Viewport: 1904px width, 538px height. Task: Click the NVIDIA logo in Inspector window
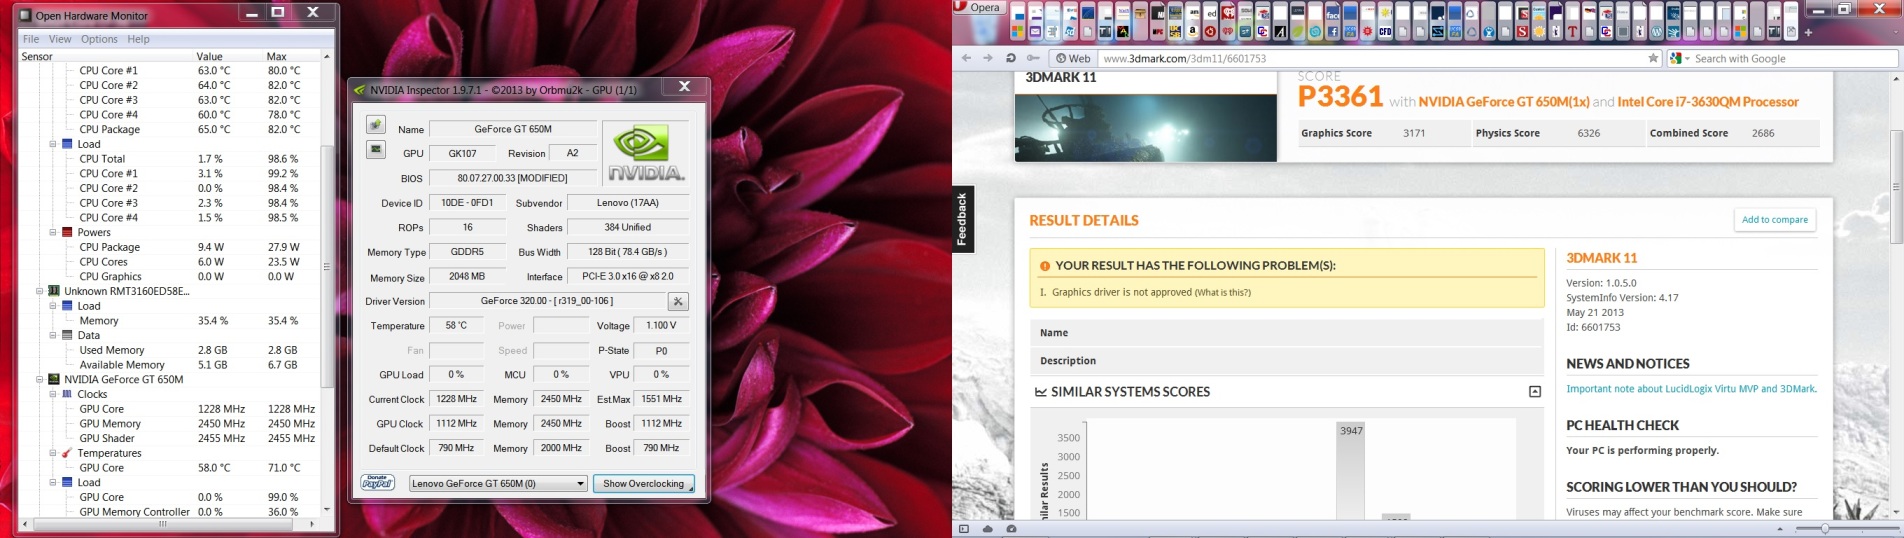(646, 152)
